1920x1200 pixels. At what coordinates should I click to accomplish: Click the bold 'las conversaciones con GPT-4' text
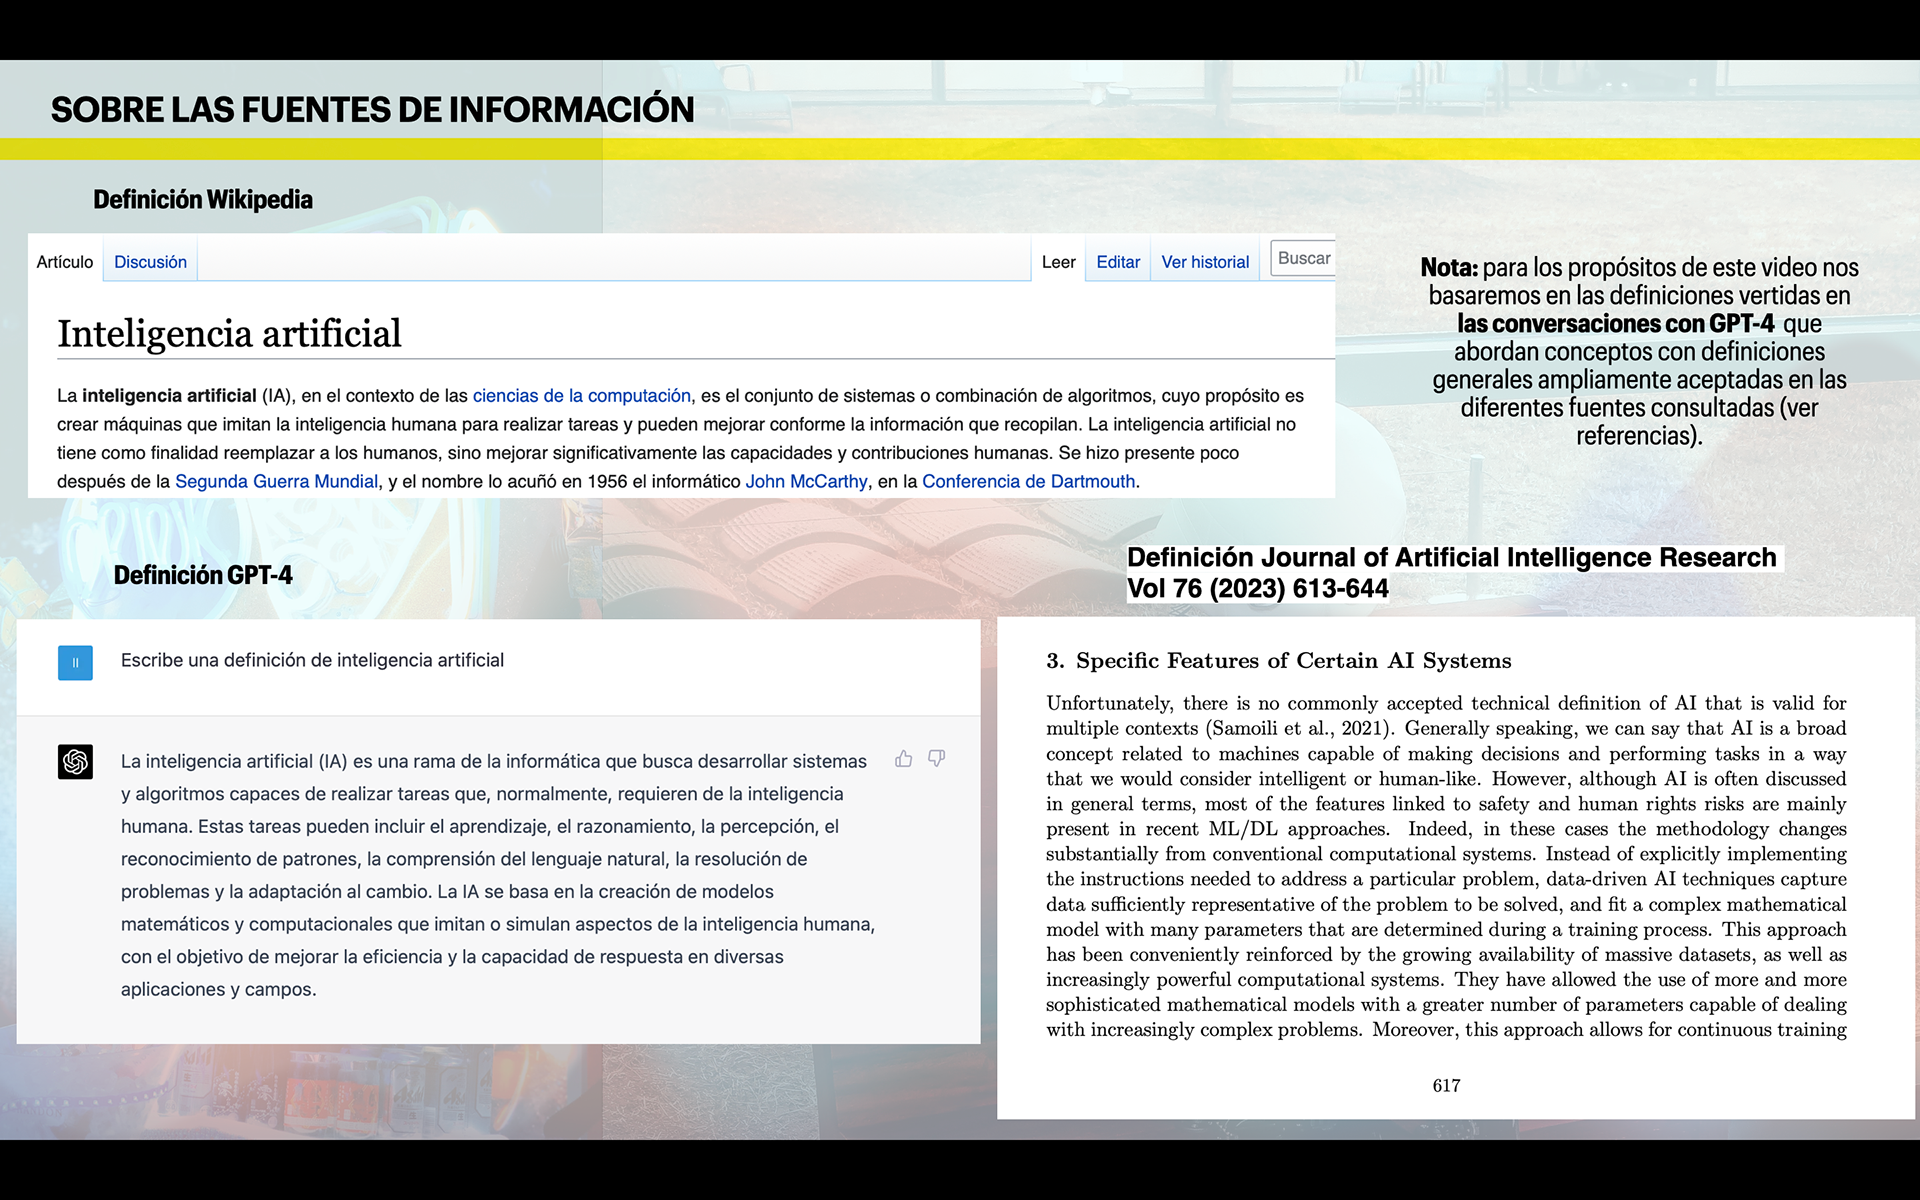1615,324
